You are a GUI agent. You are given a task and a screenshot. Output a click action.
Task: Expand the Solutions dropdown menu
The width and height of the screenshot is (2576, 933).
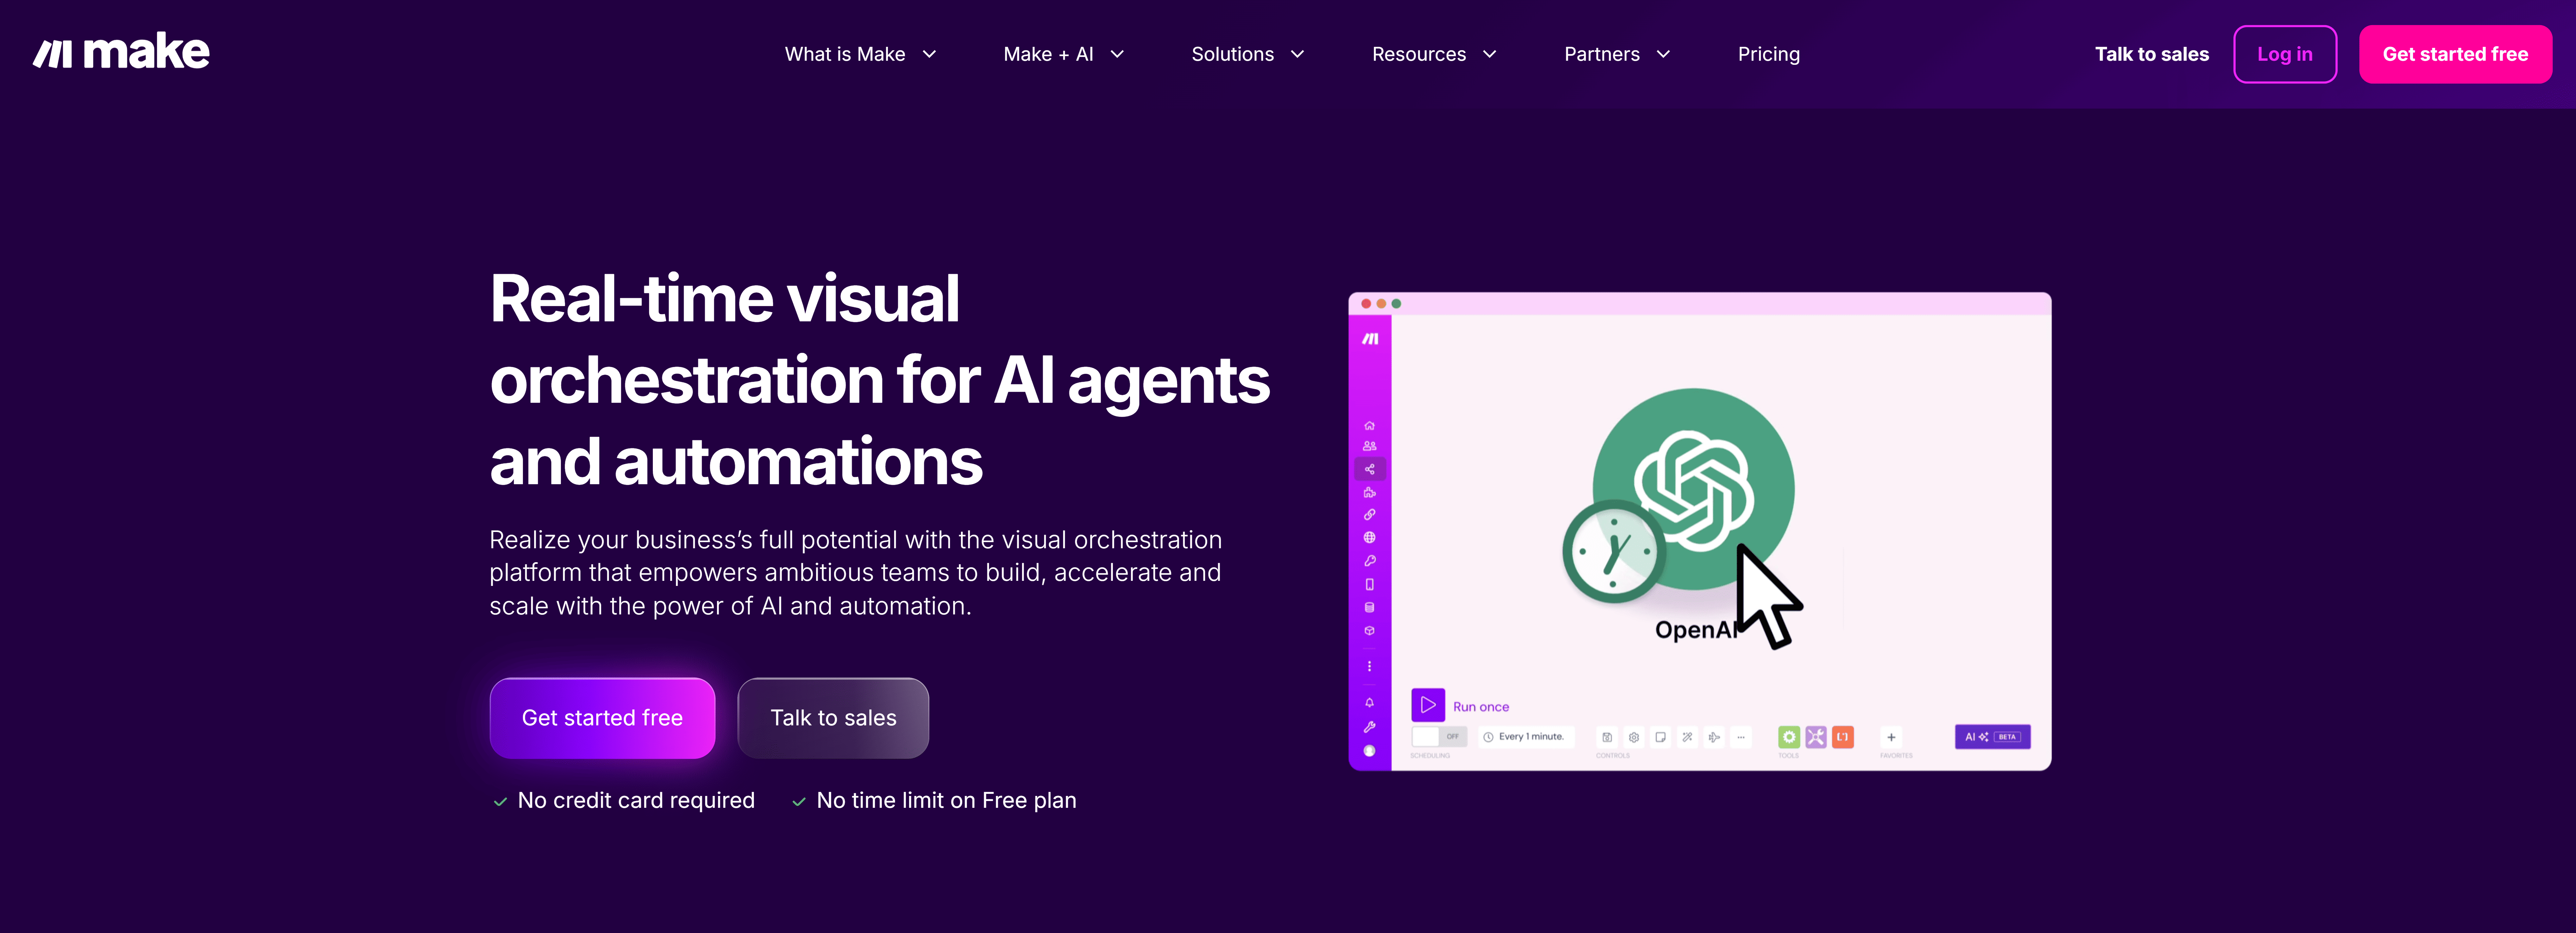tap(1247, 54)
